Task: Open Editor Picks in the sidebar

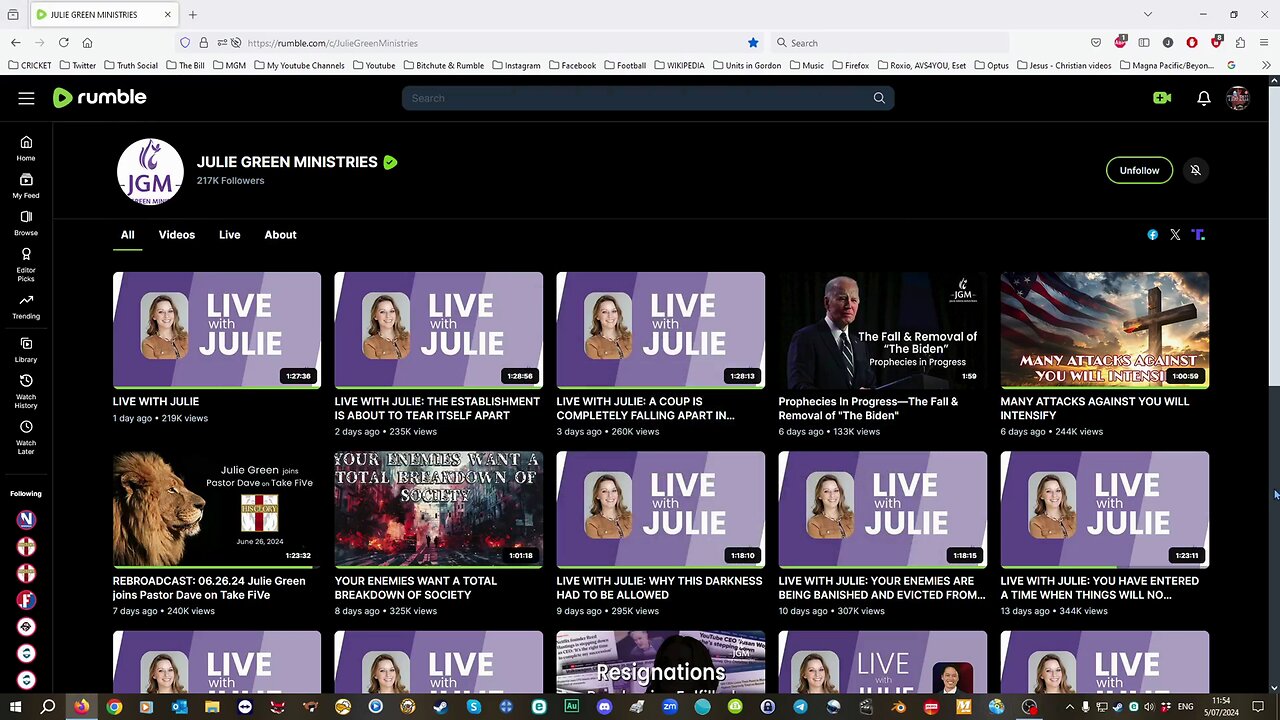Action: [x=26, y=265]
